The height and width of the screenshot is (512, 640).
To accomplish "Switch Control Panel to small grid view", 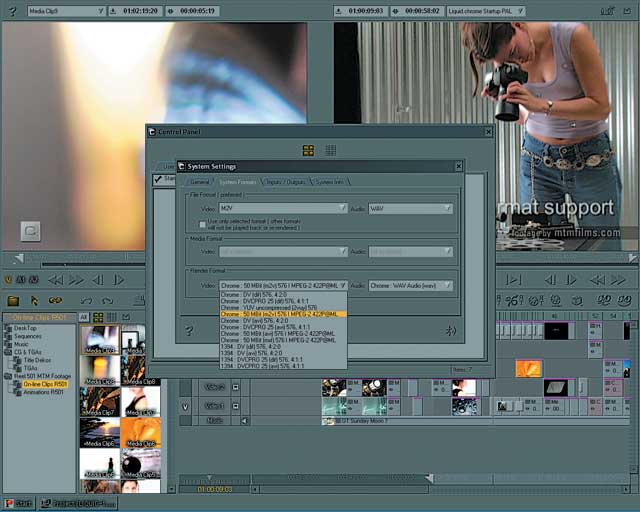I will tap(331, 151).
